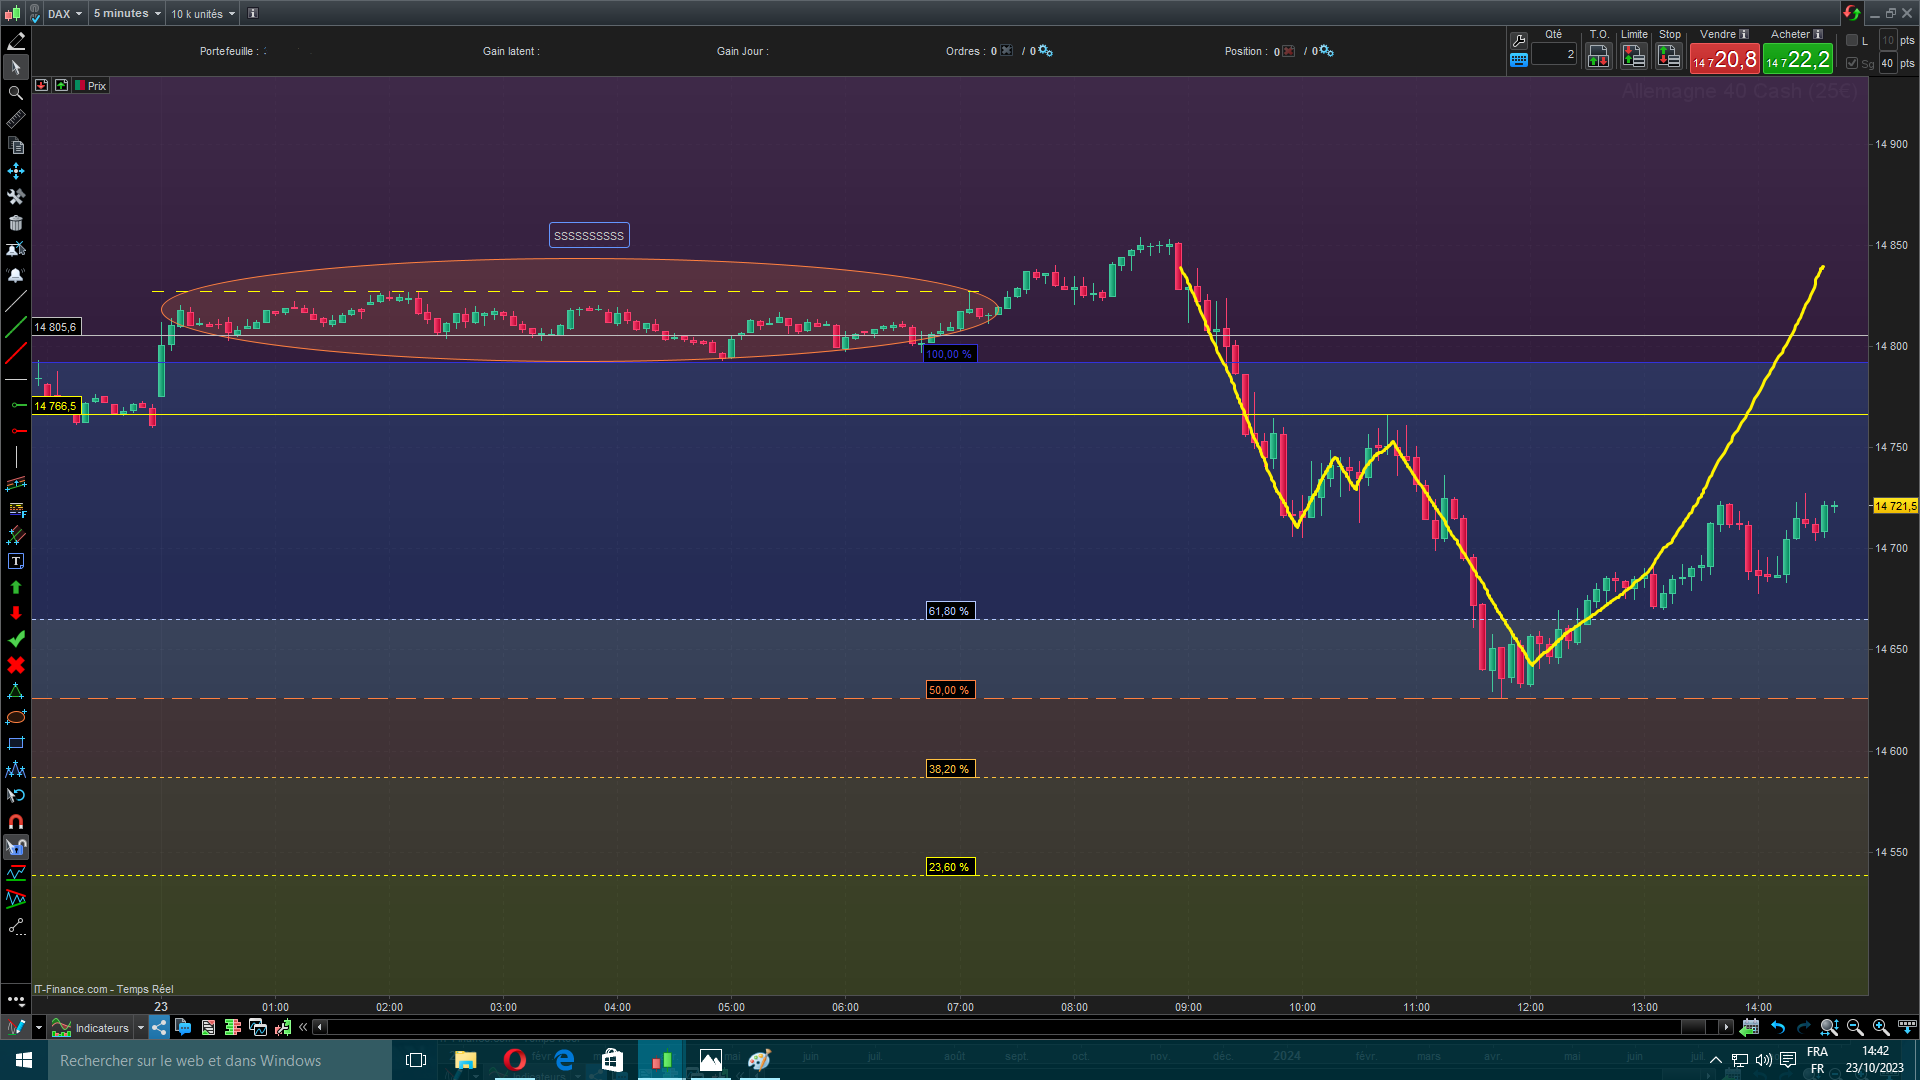1920x1080 pixels.
Task: Enable the L limit checkbox
Action: 1852,41
